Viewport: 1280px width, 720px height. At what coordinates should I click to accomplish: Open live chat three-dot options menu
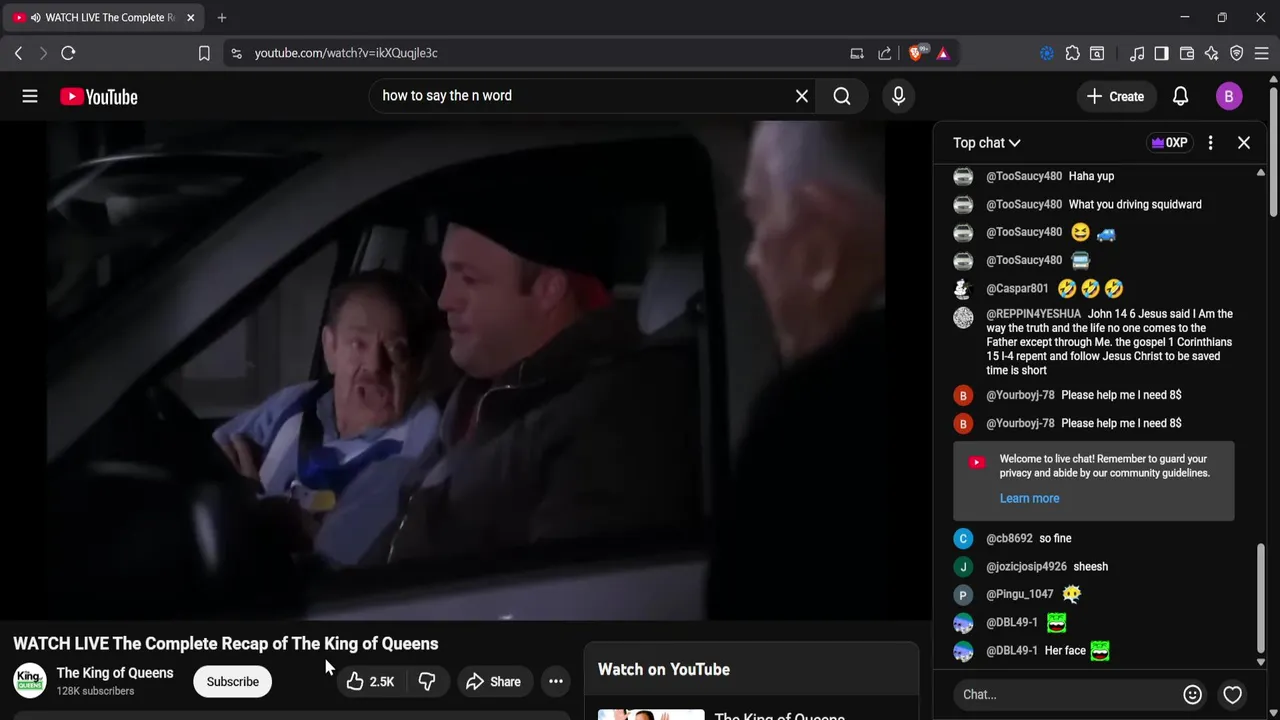pyautogui.click(x=1210, y=143)
